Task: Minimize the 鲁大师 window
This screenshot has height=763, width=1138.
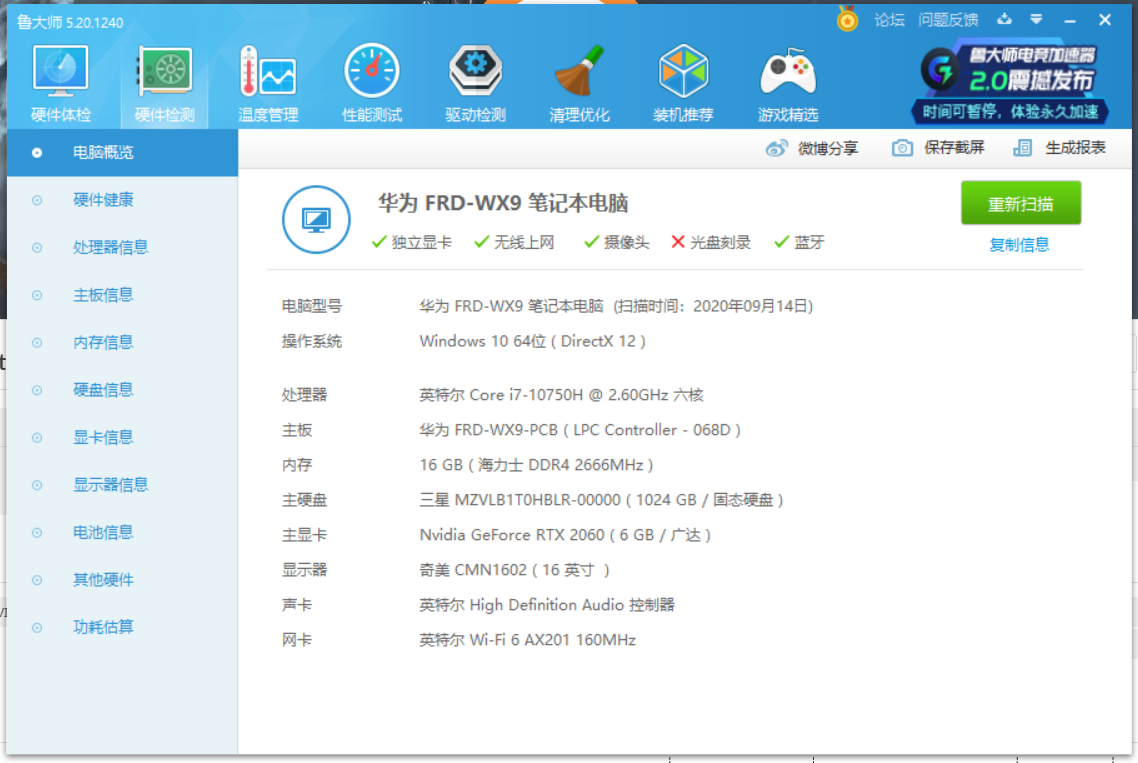Action: pos(1070,20)
